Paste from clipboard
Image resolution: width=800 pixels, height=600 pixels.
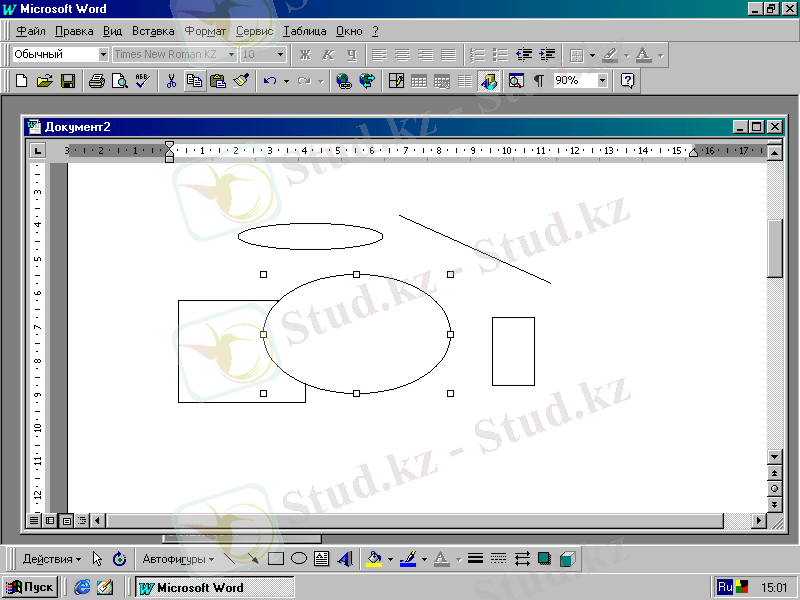click(218, 81)
